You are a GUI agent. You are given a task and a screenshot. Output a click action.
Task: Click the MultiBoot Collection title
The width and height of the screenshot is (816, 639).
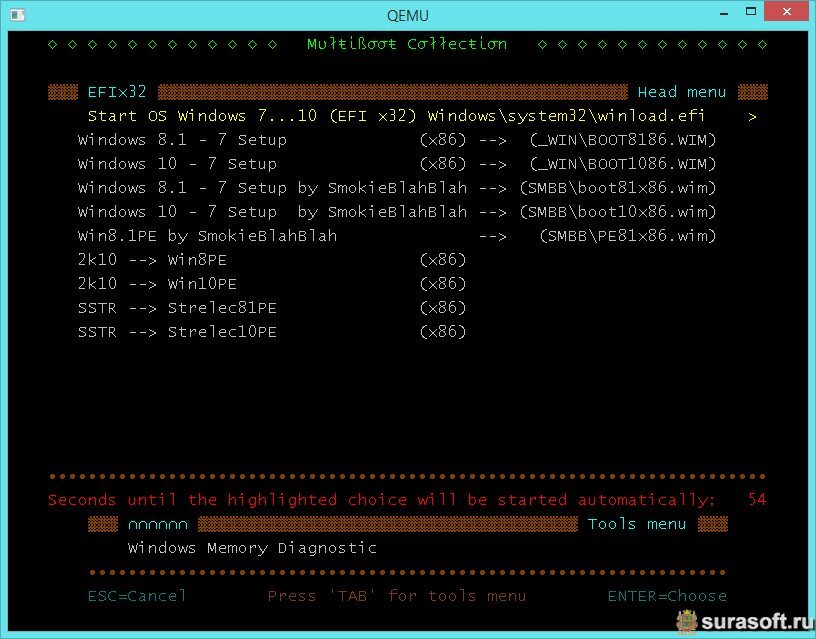(407, 44)
